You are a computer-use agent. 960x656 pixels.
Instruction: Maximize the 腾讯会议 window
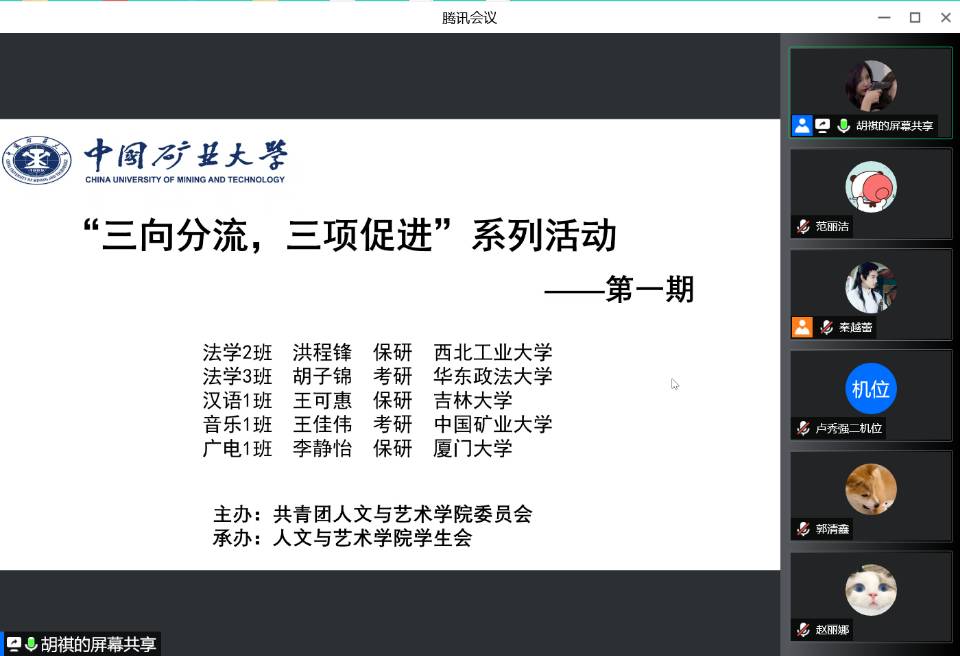point(914,17)
